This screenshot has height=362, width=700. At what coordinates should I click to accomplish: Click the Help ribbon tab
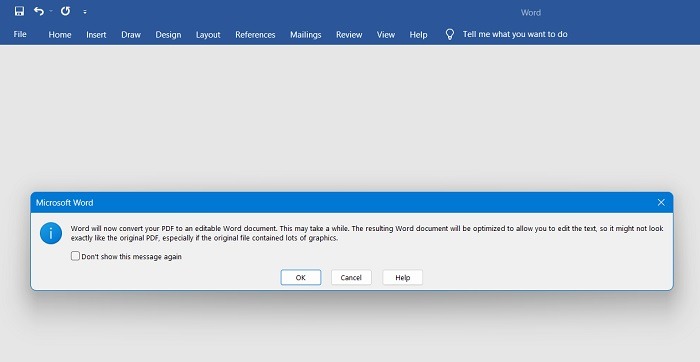[418, 34]
